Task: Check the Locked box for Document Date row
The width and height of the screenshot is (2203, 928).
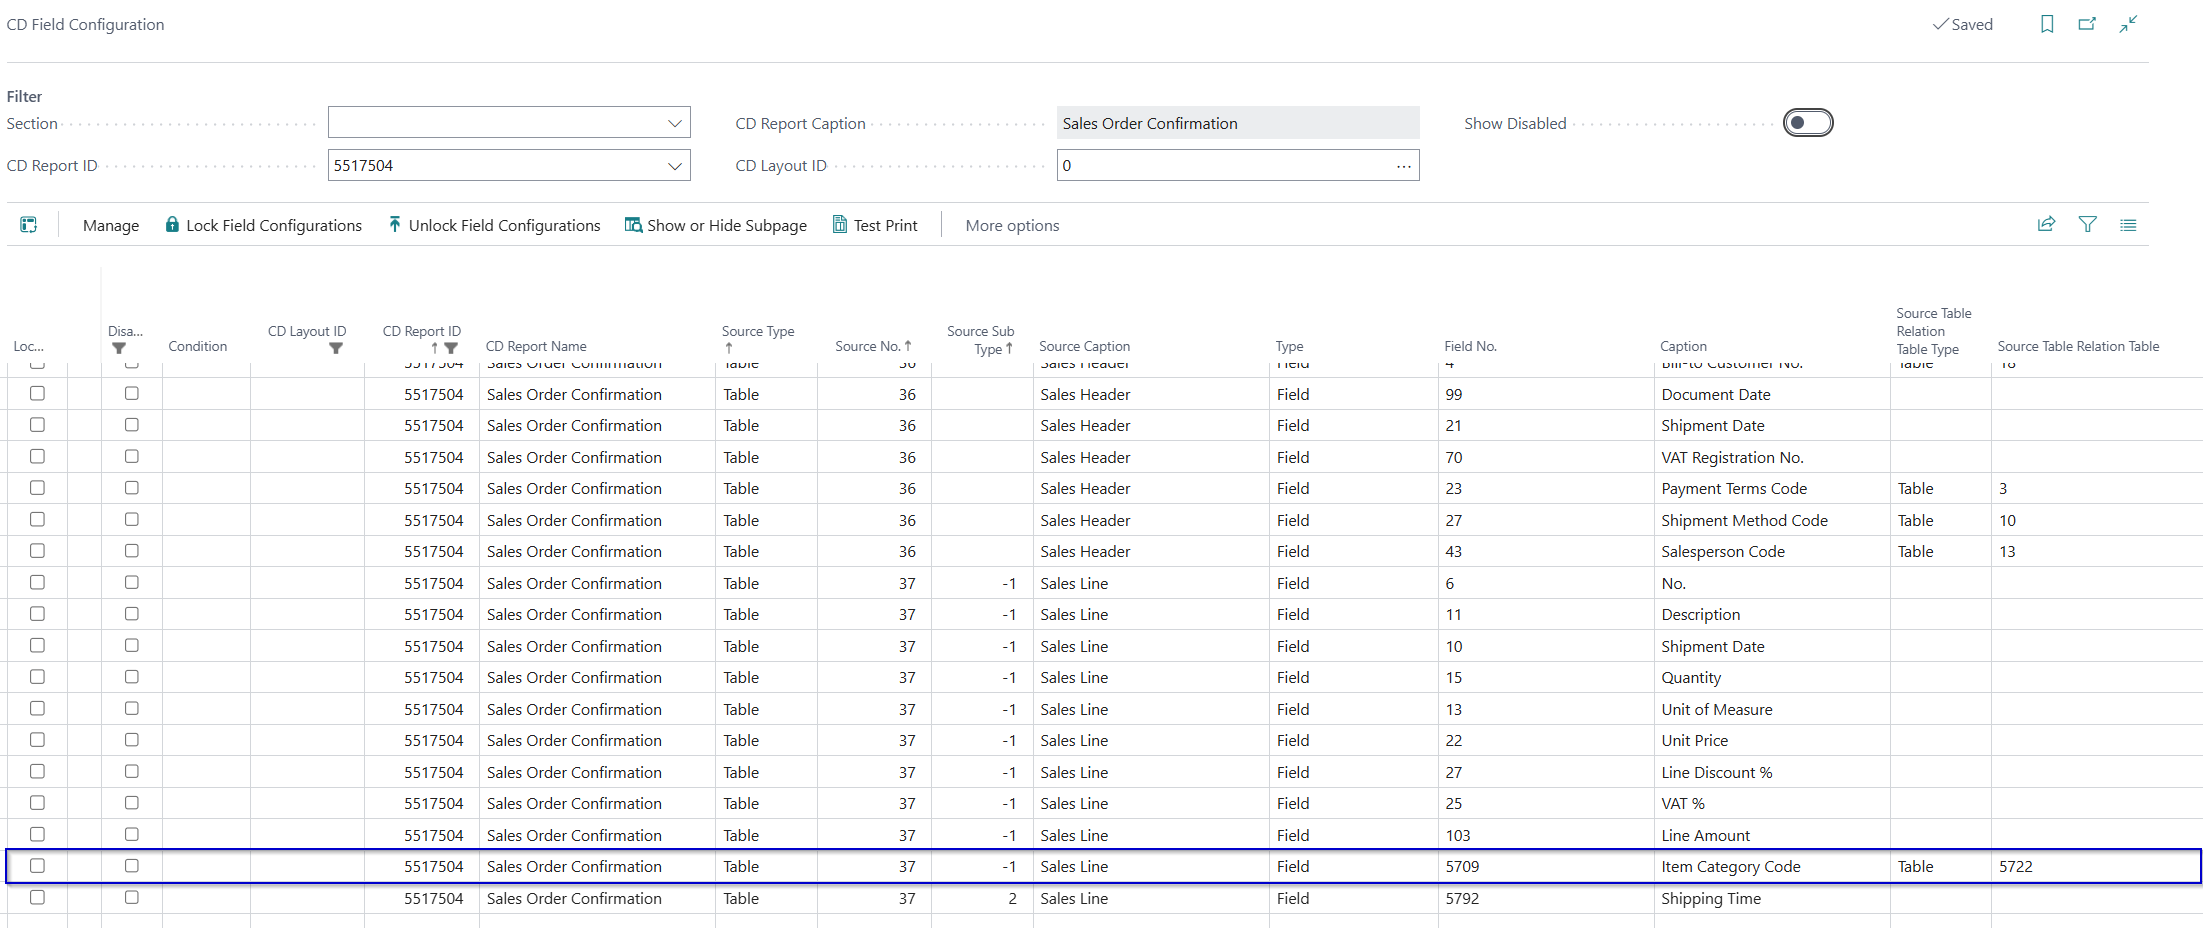Action: pos(37,394)
